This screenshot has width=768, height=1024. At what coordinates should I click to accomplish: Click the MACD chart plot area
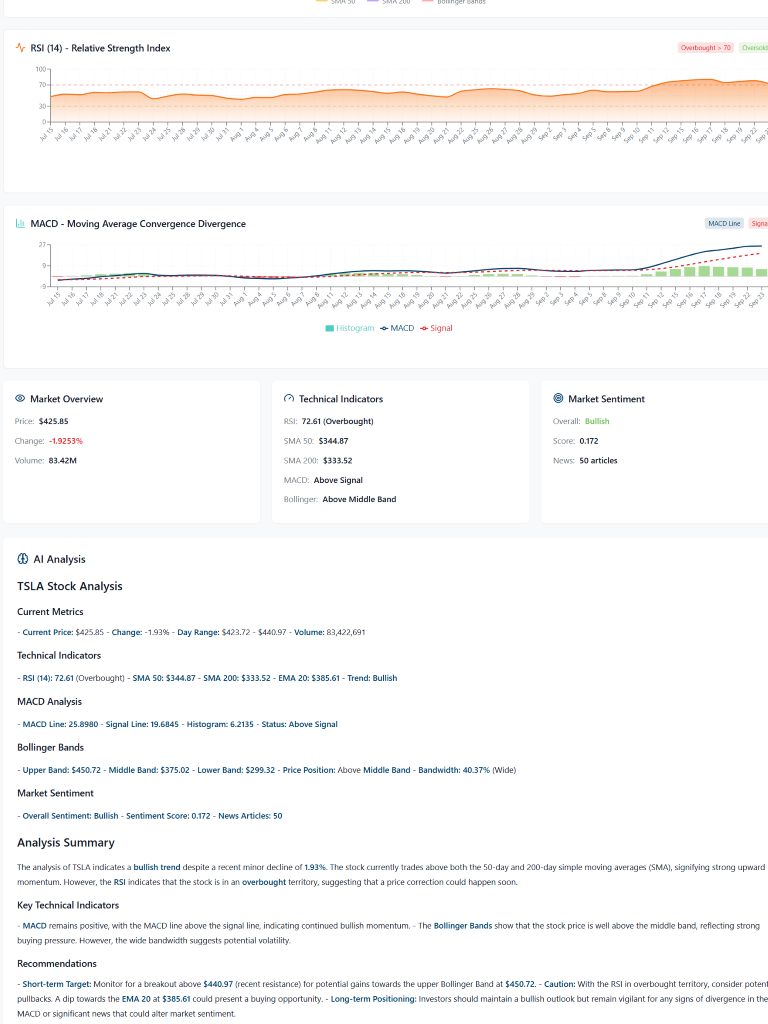pos(409,265)
